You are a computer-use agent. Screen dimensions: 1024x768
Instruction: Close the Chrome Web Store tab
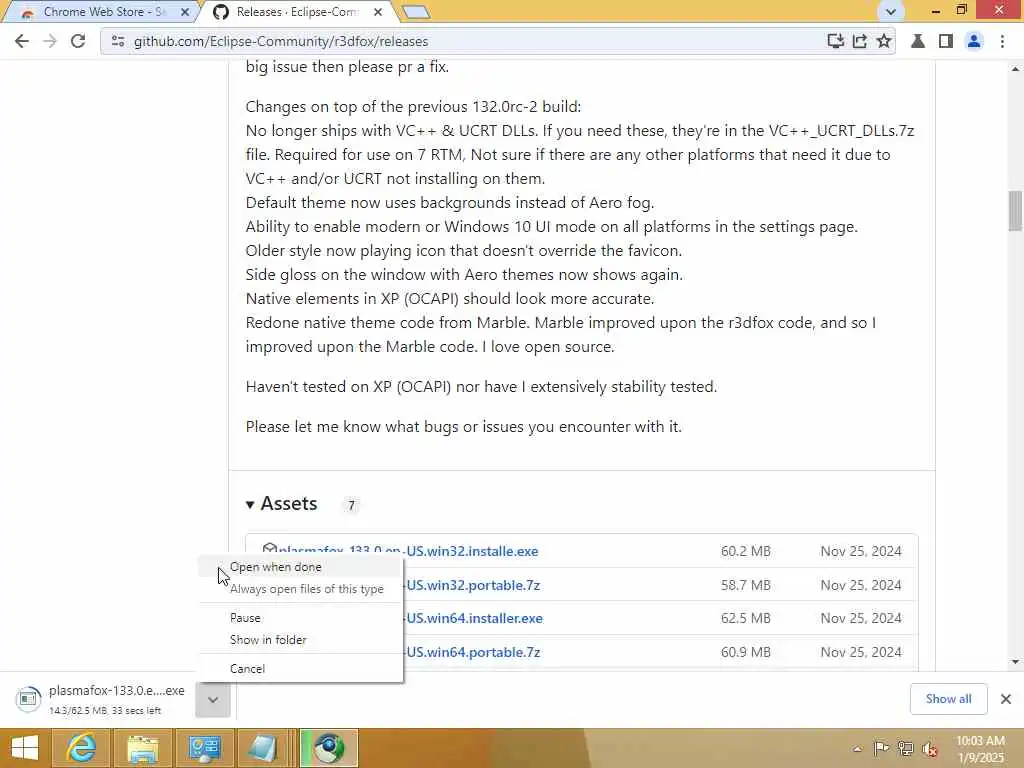click(185, 12)
